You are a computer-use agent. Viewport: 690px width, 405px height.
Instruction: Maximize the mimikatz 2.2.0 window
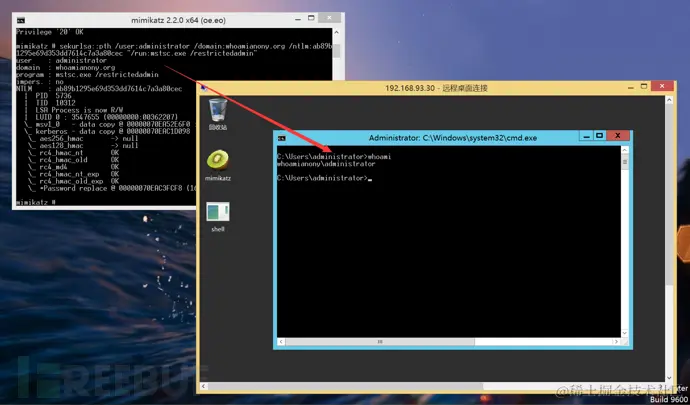coord(311,18)
